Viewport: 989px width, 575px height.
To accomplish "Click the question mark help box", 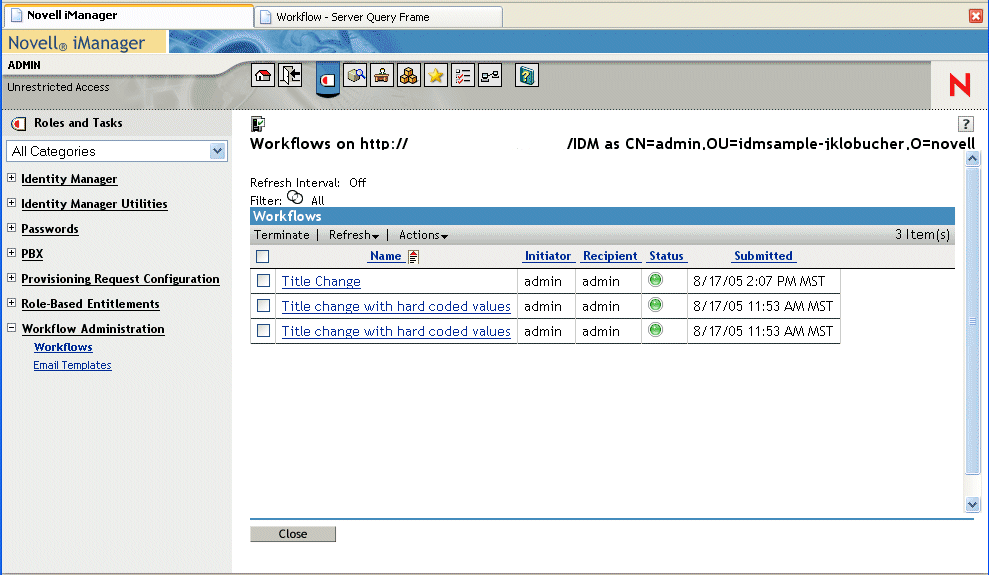I will [966, 124].
